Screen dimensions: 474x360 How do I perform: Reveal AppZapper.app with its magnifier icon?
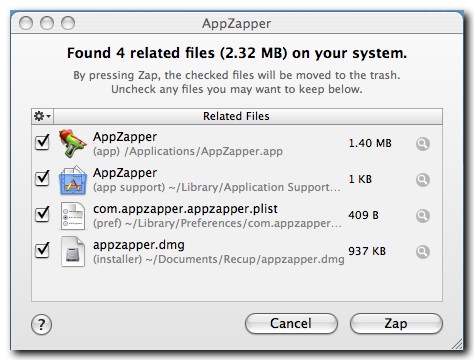423,144
